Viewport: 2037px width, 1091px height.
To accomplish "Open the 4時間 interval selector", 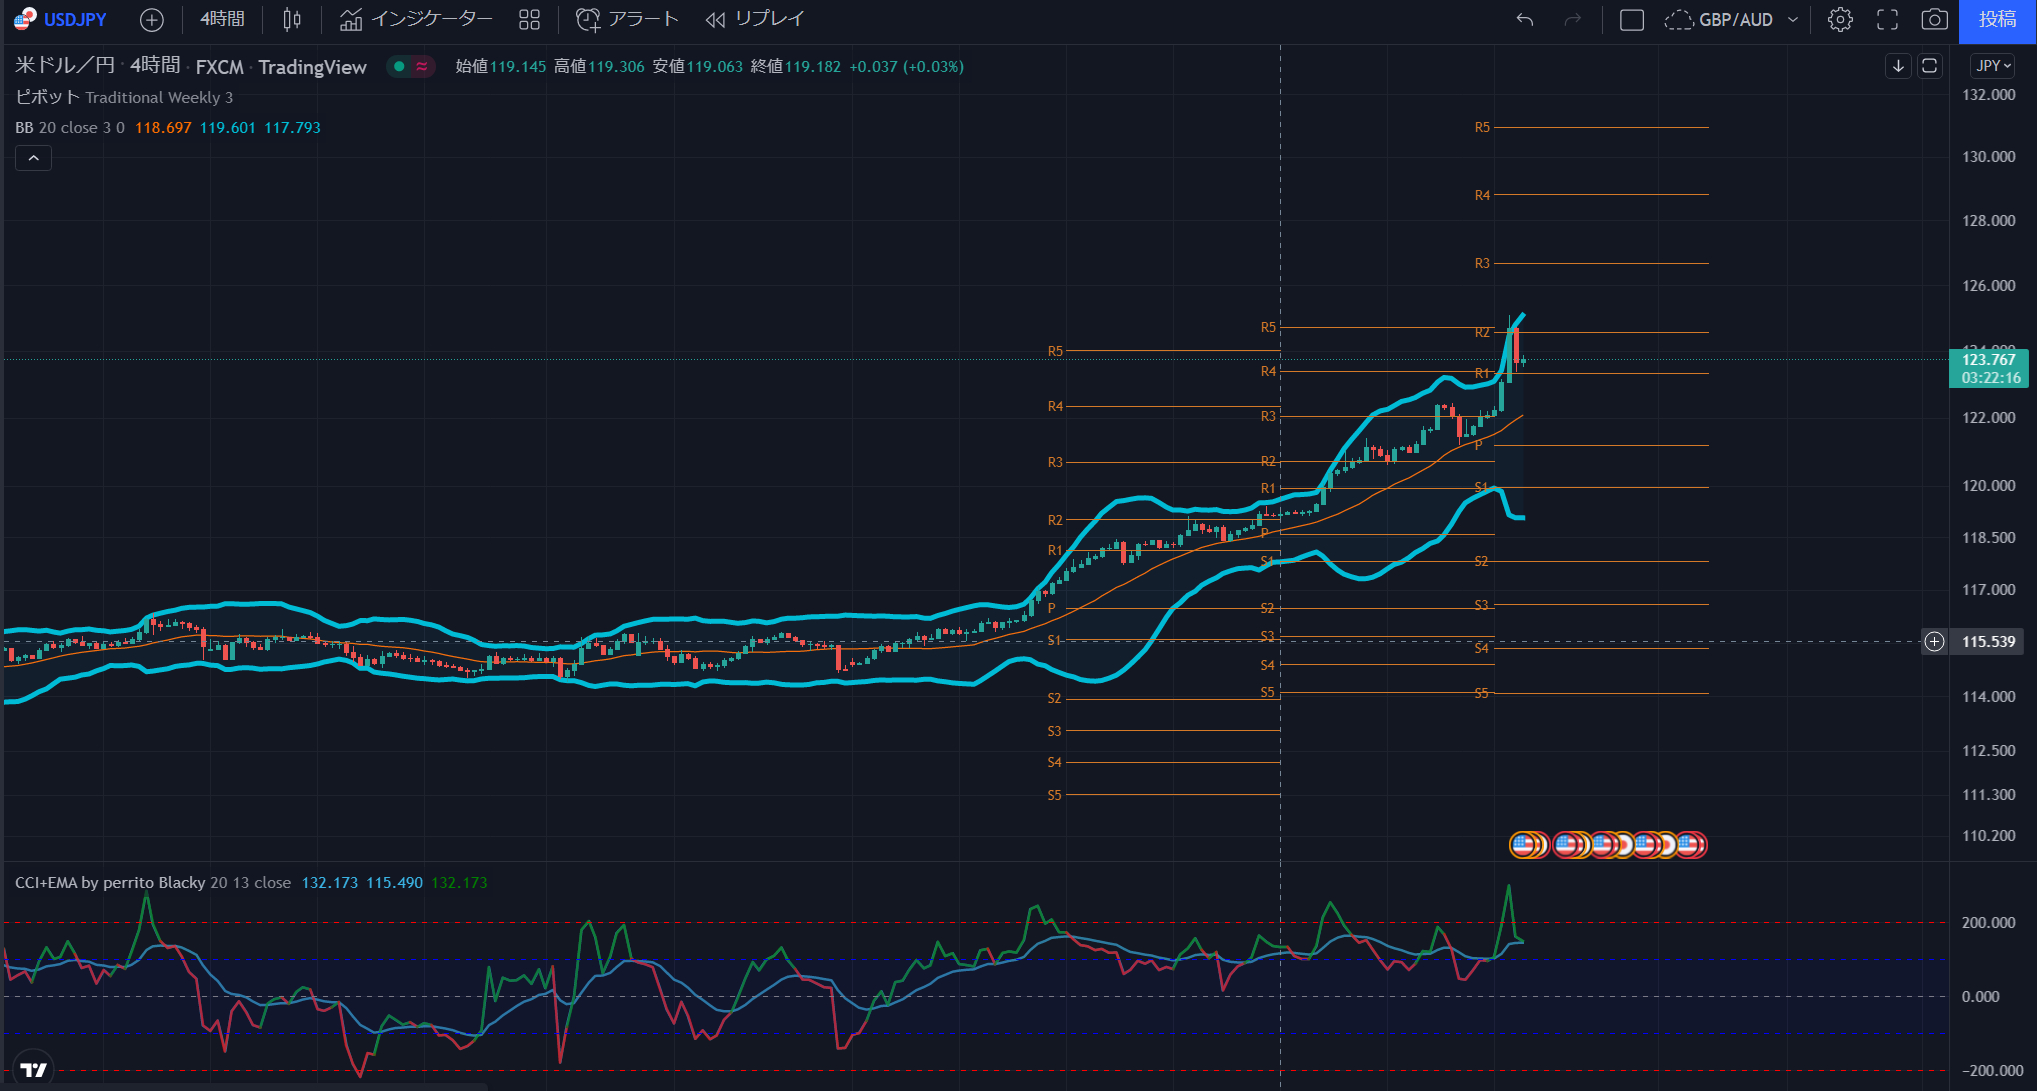I will point(222,19).
